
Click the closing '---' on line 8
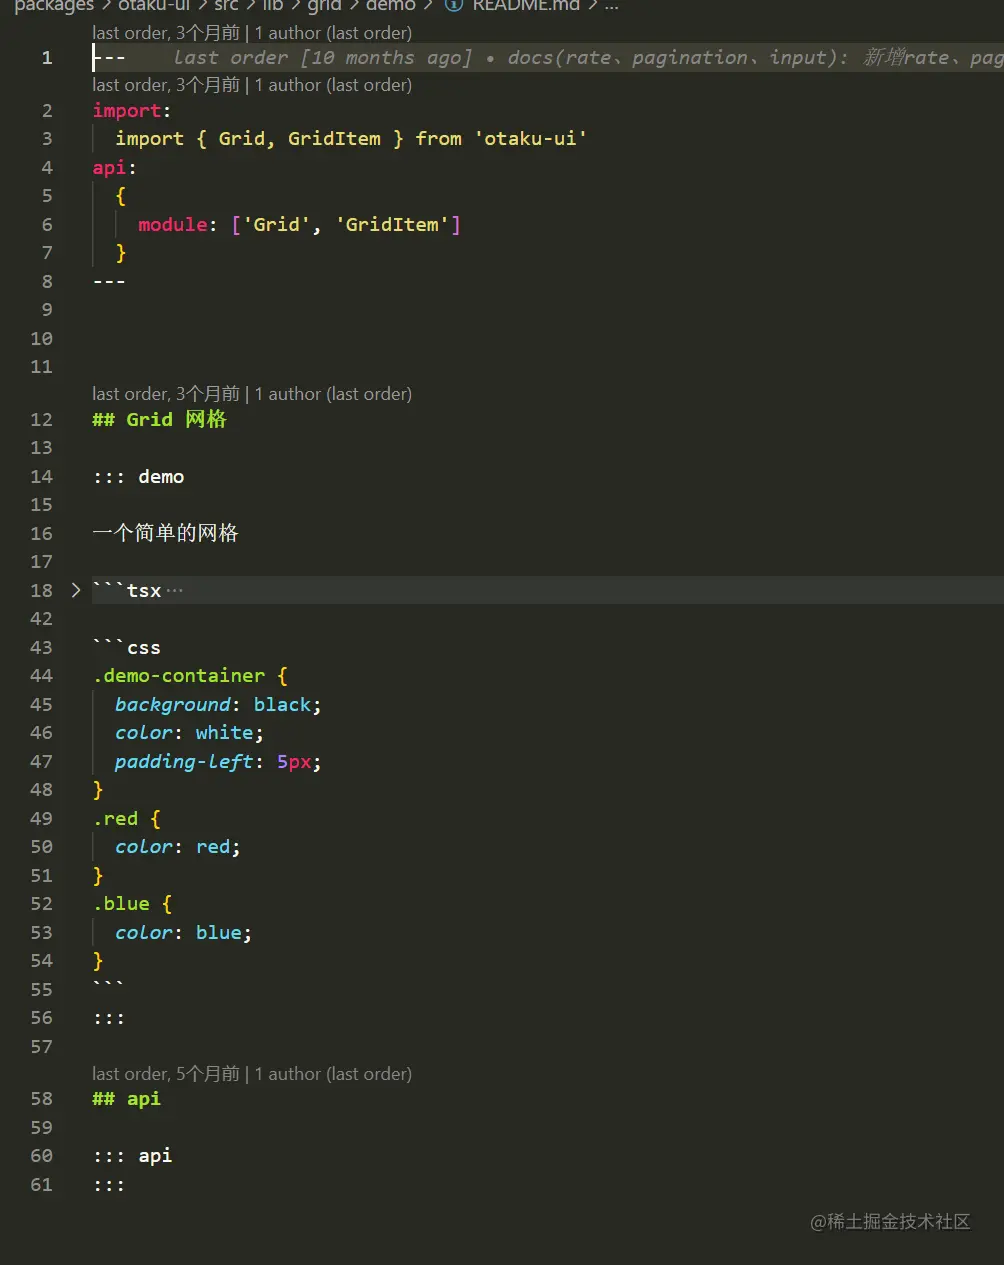coord(109,282)
